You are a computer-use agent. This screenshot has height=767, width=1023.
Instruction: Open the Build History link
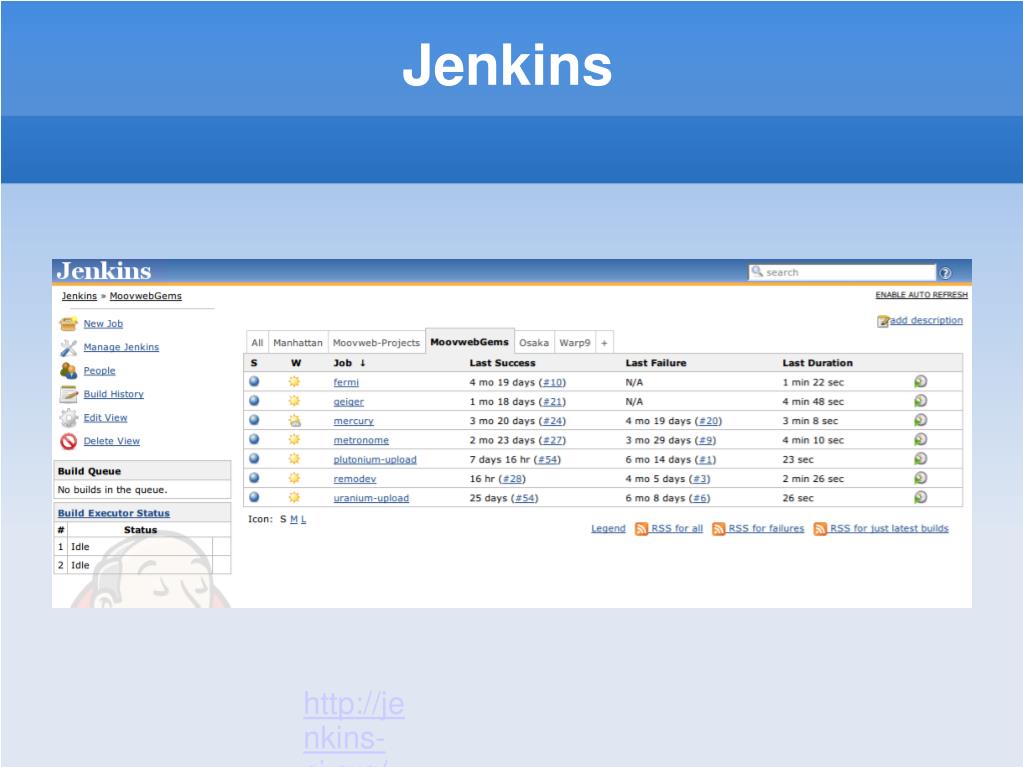tap(114, 394)
